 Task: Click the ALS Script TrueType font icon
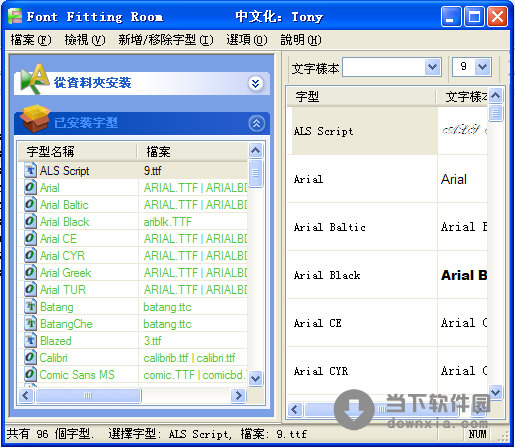(30, 170)
